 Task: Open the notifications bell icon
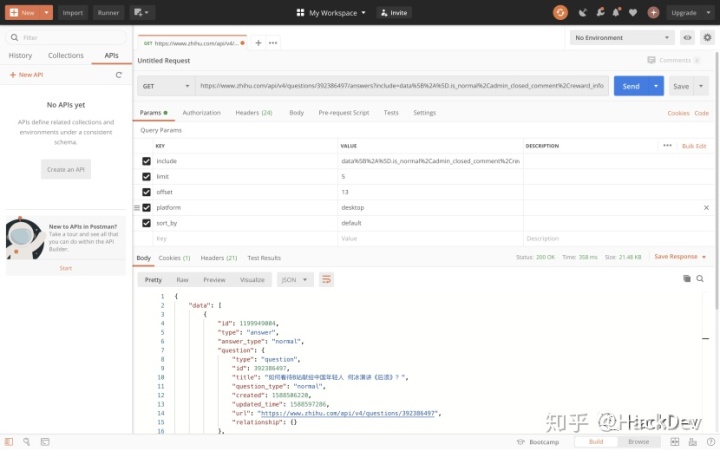coord(616,12)
